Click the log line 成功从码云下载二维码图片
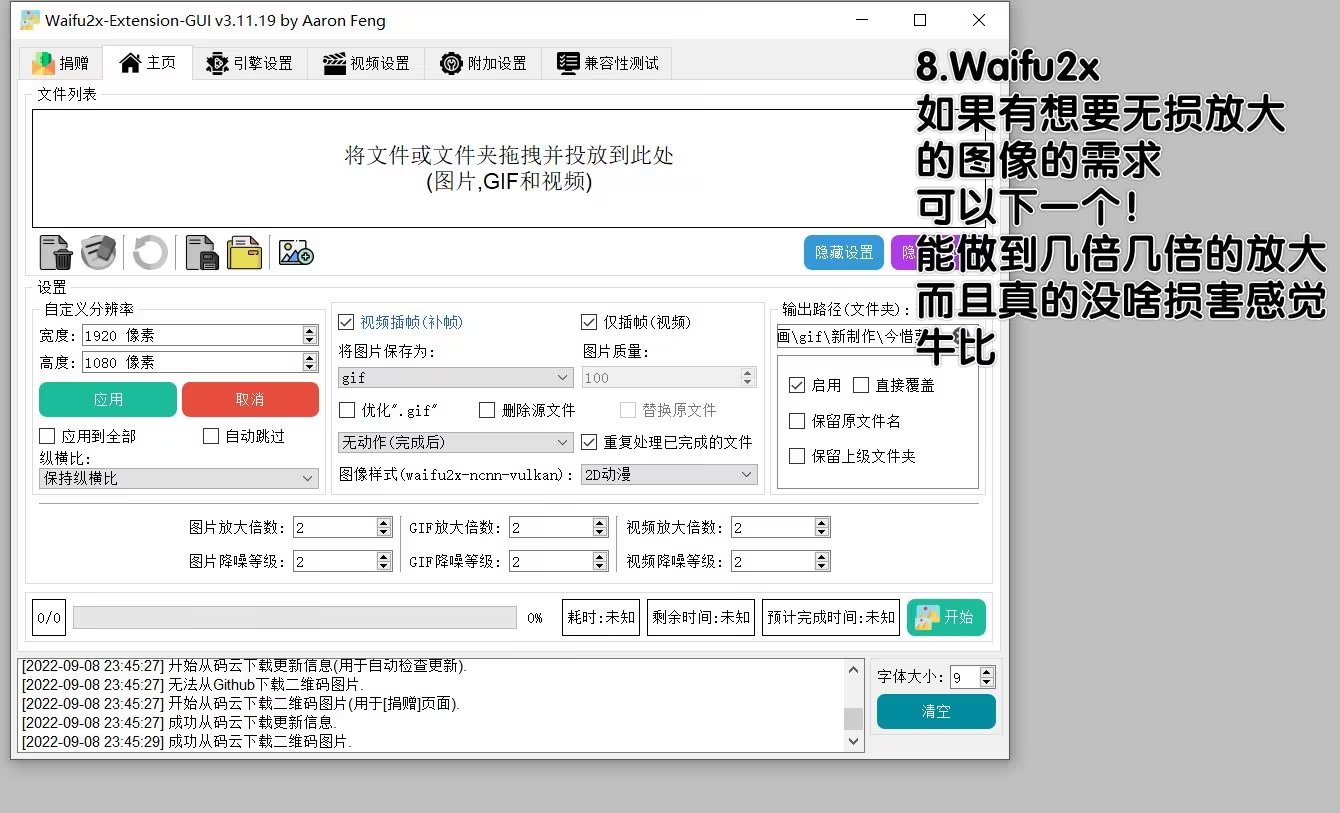 click(x=187, y=741)
